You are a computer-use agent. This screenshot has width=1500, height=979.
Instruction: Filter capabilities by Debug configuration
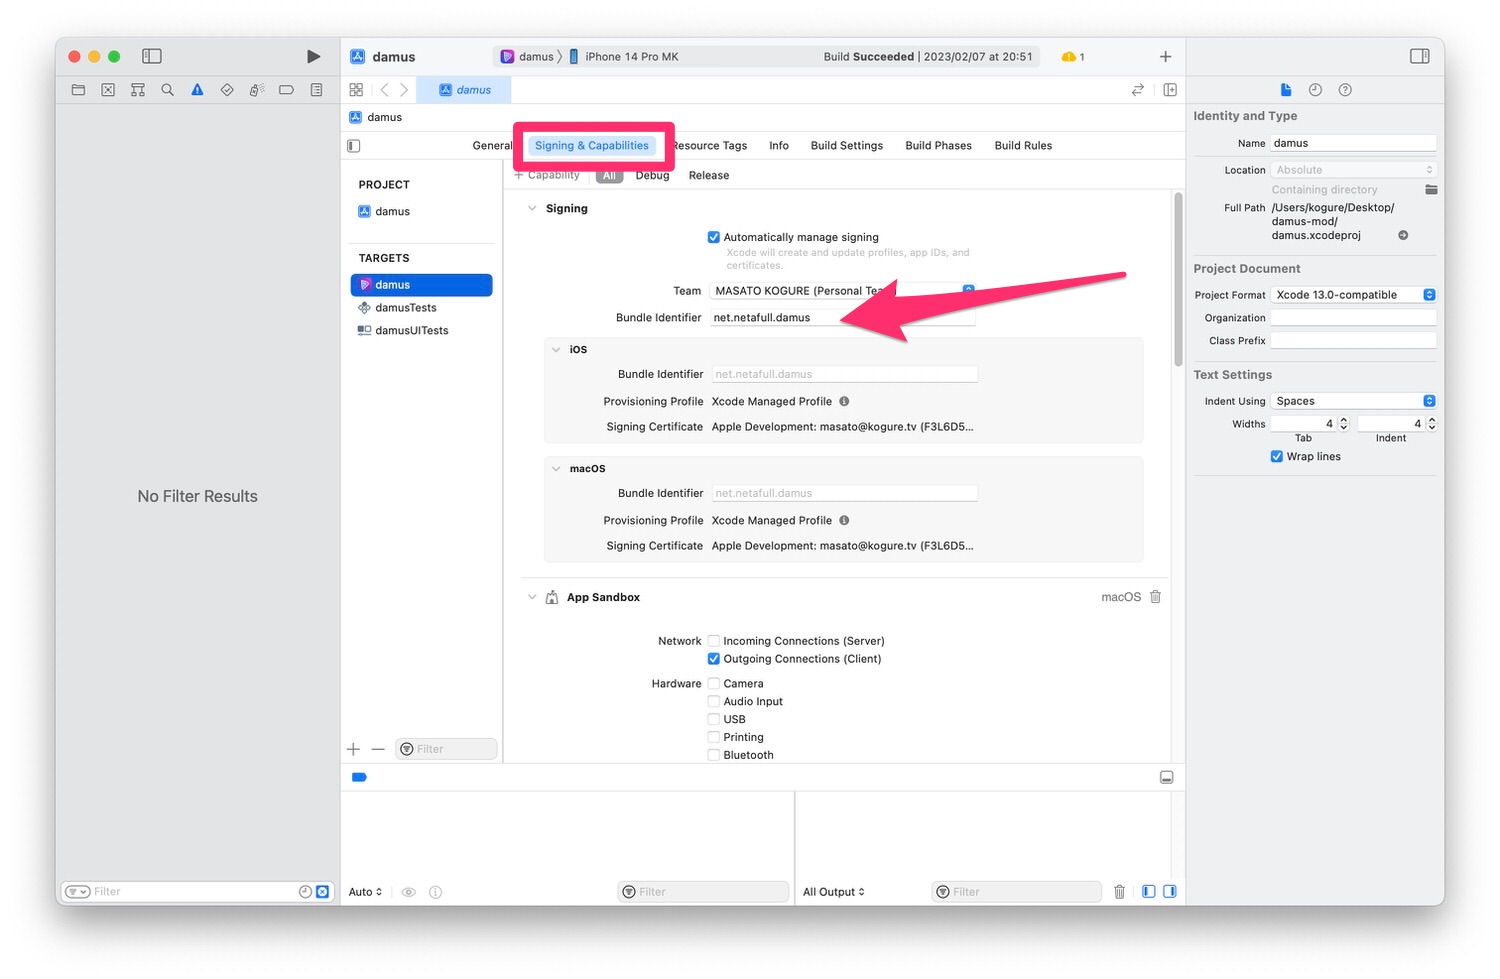[652, 176]
